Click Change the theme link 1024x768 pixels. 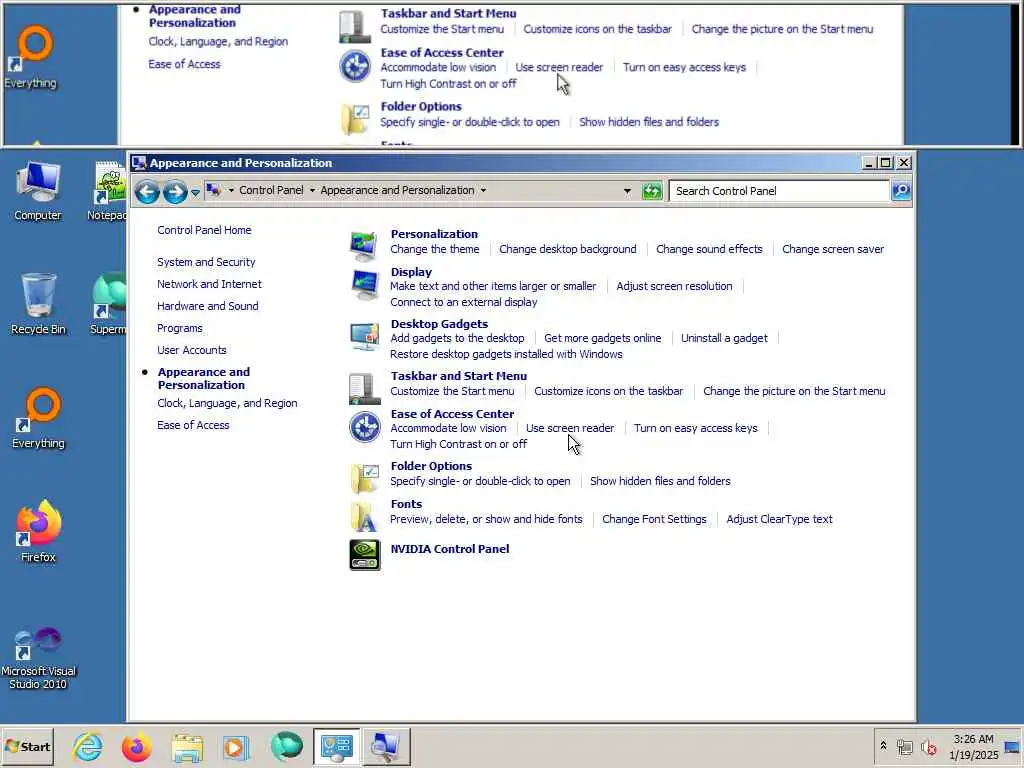pos(434,249)
